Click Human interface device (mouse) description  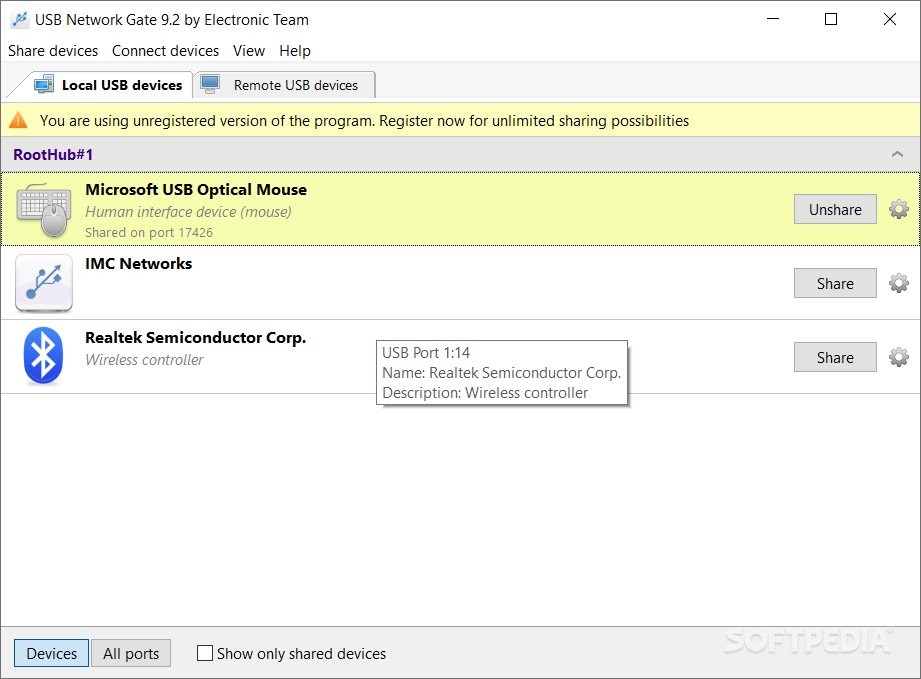coord(188,211)
